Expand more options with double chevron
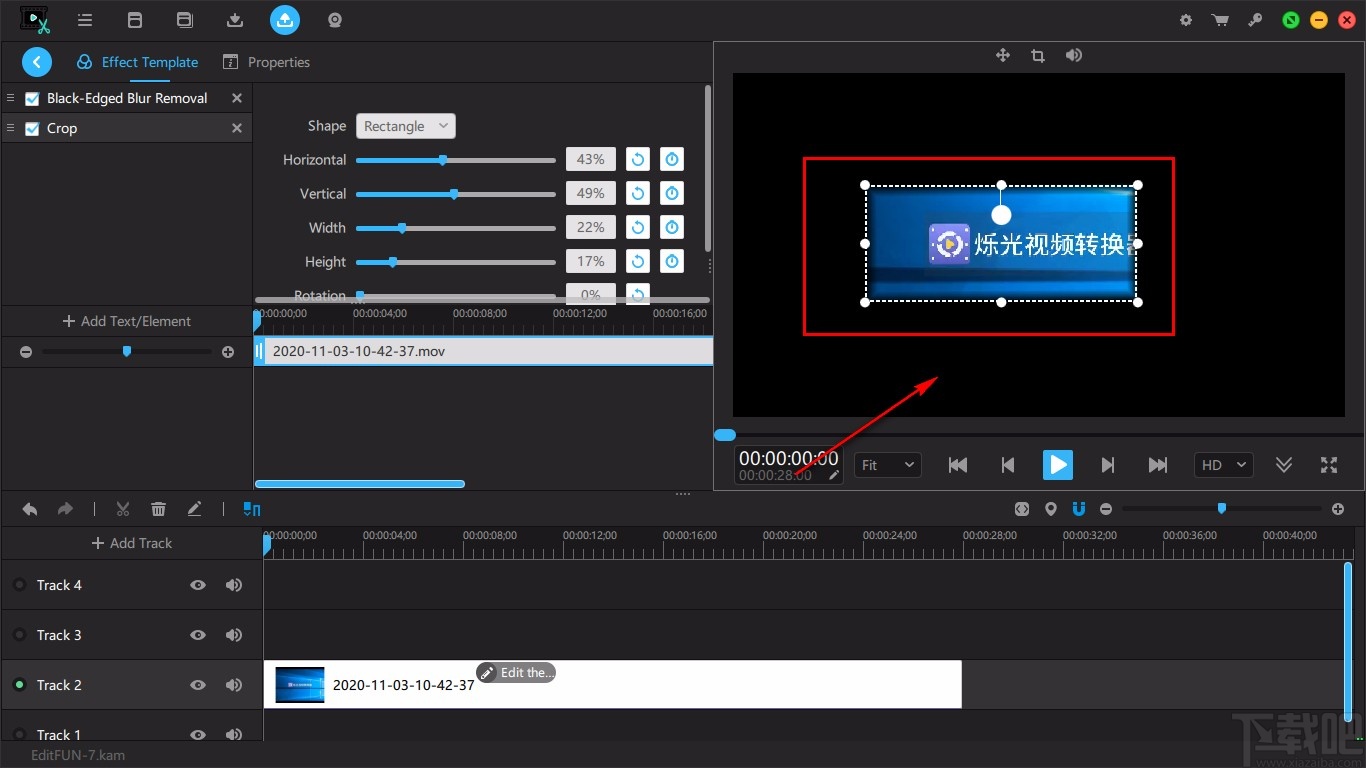This screenshot has height=768, width=1366. coord(1284,465)
